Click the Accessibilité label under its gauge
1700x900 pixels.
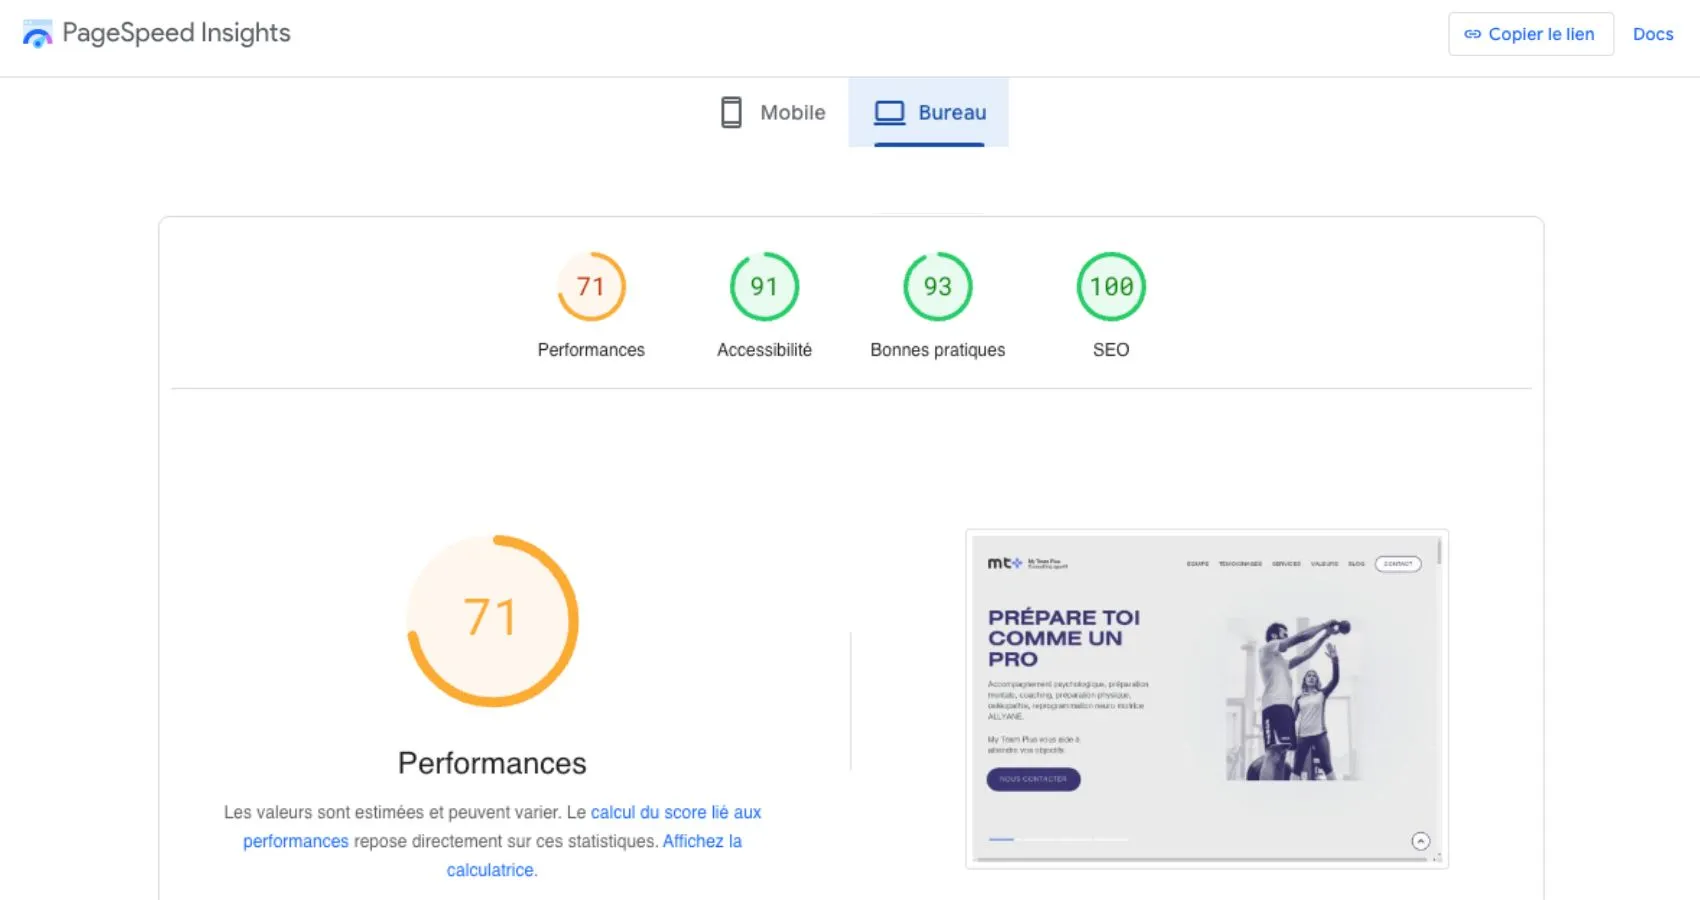[x=764, y=350]
